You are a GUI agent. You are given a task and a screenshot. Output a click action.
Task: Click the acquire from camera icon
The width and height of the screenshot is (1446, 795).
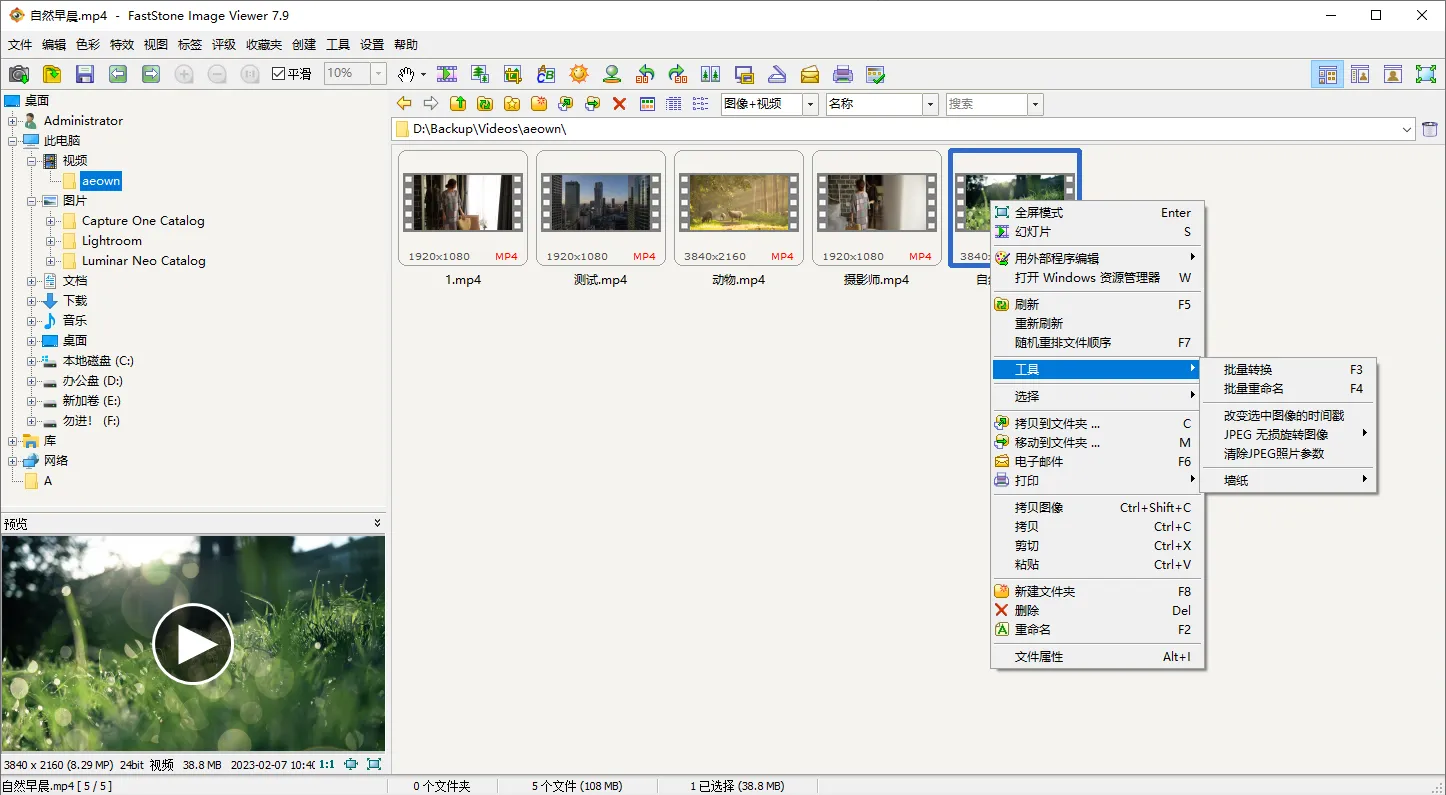[19, 74]
